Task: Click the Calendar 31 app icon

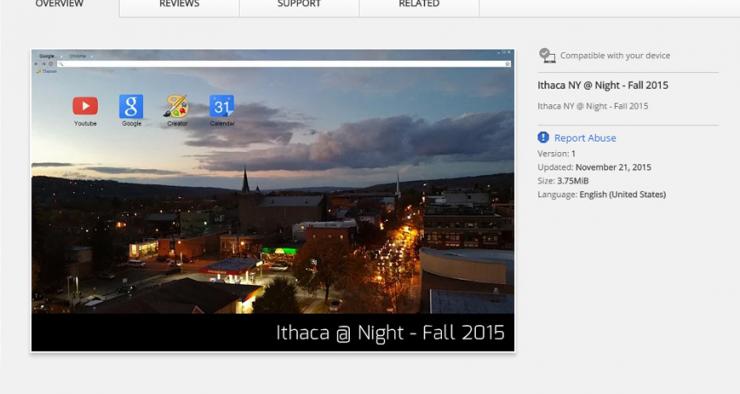Action: (222, 107)
